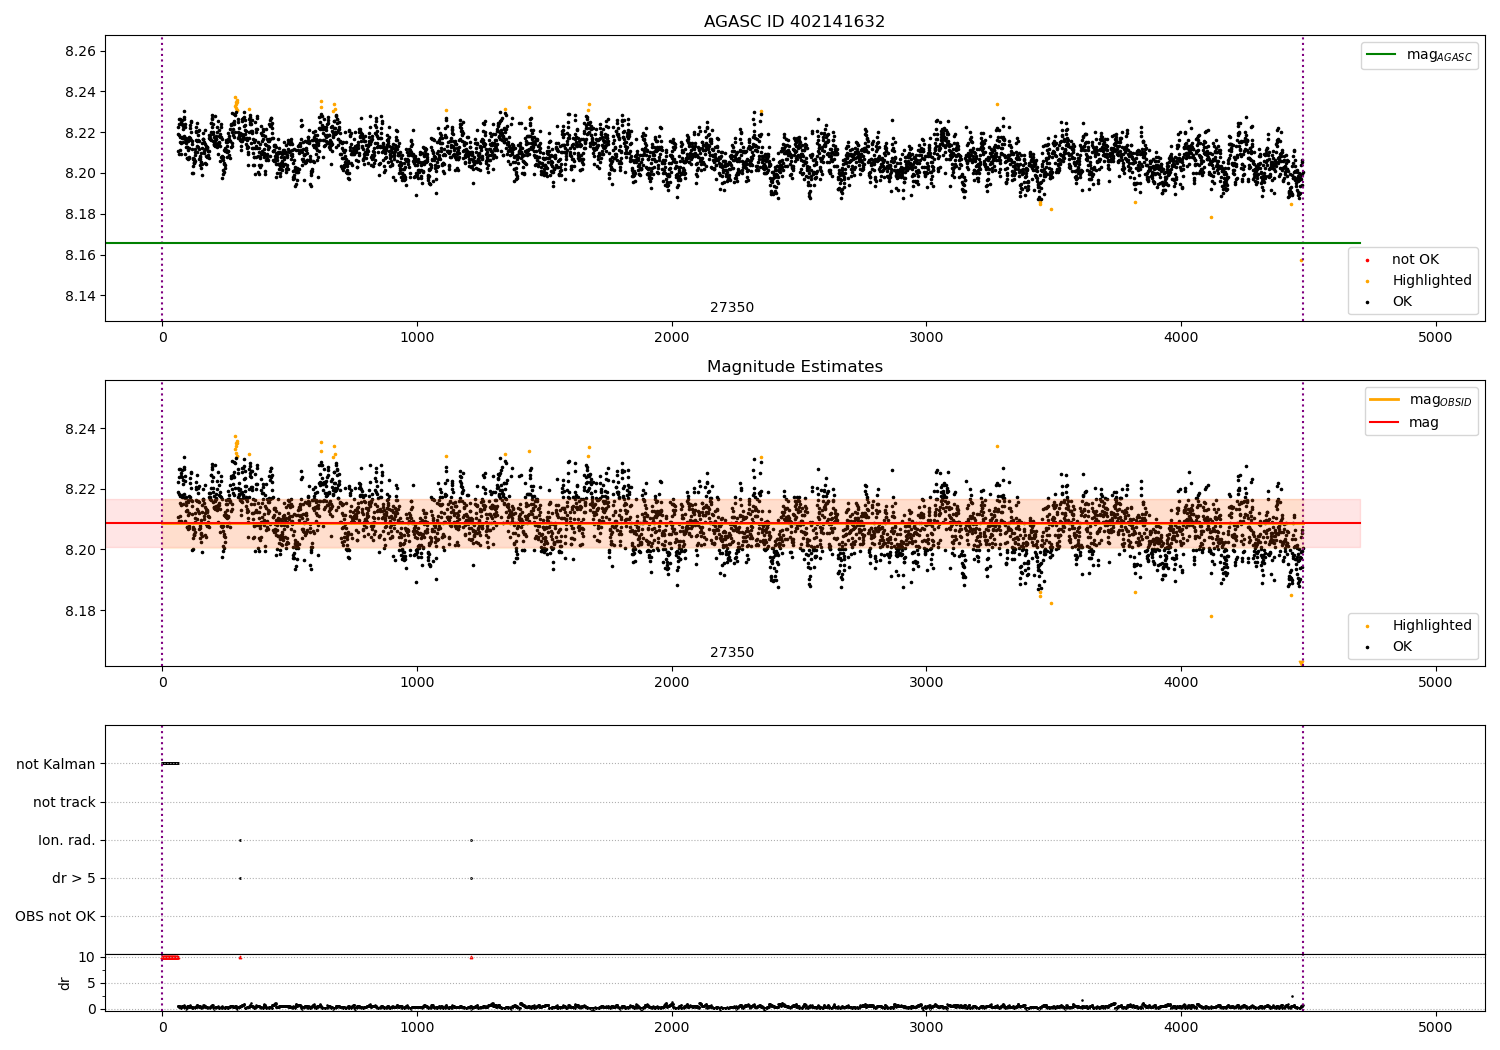
Task: Click the '8.24' y-tick in Magnitude Estimates plot
Action: pyautogui.click(x=79, y=429)
